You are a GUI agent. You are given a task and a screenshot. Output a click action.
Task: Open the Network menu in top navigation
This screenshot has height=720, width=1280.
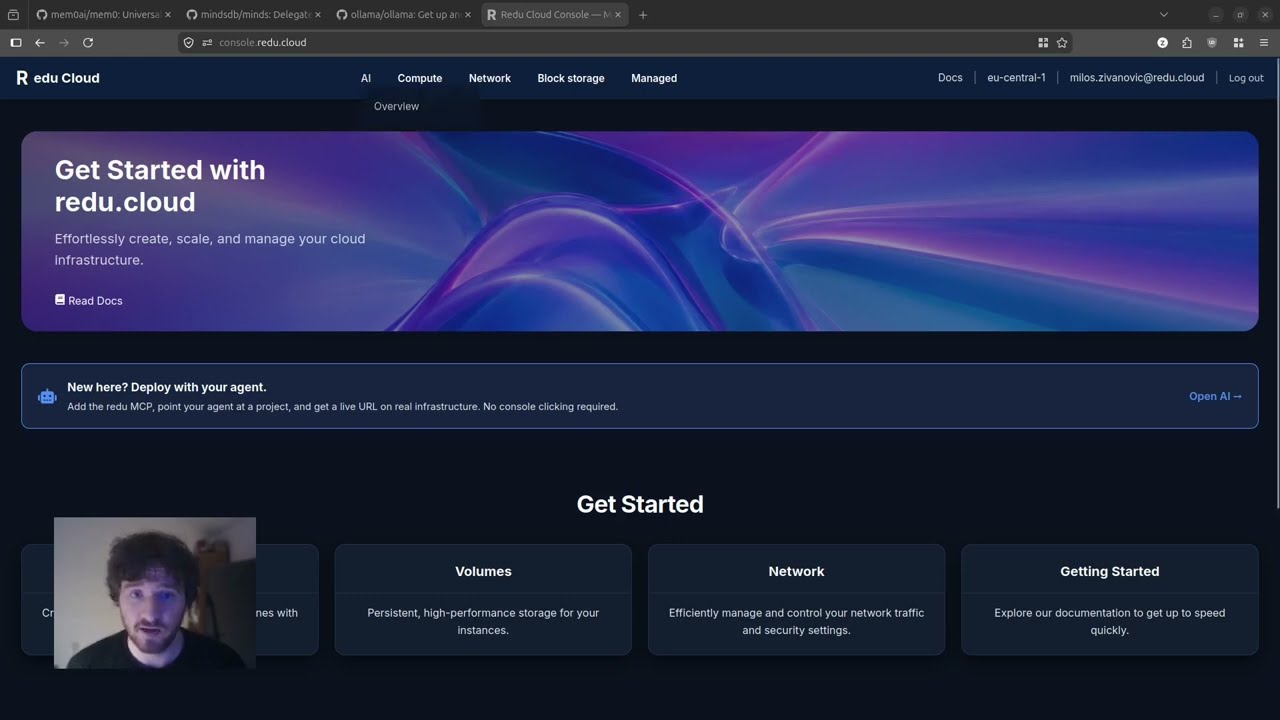(x=490, y=78)
